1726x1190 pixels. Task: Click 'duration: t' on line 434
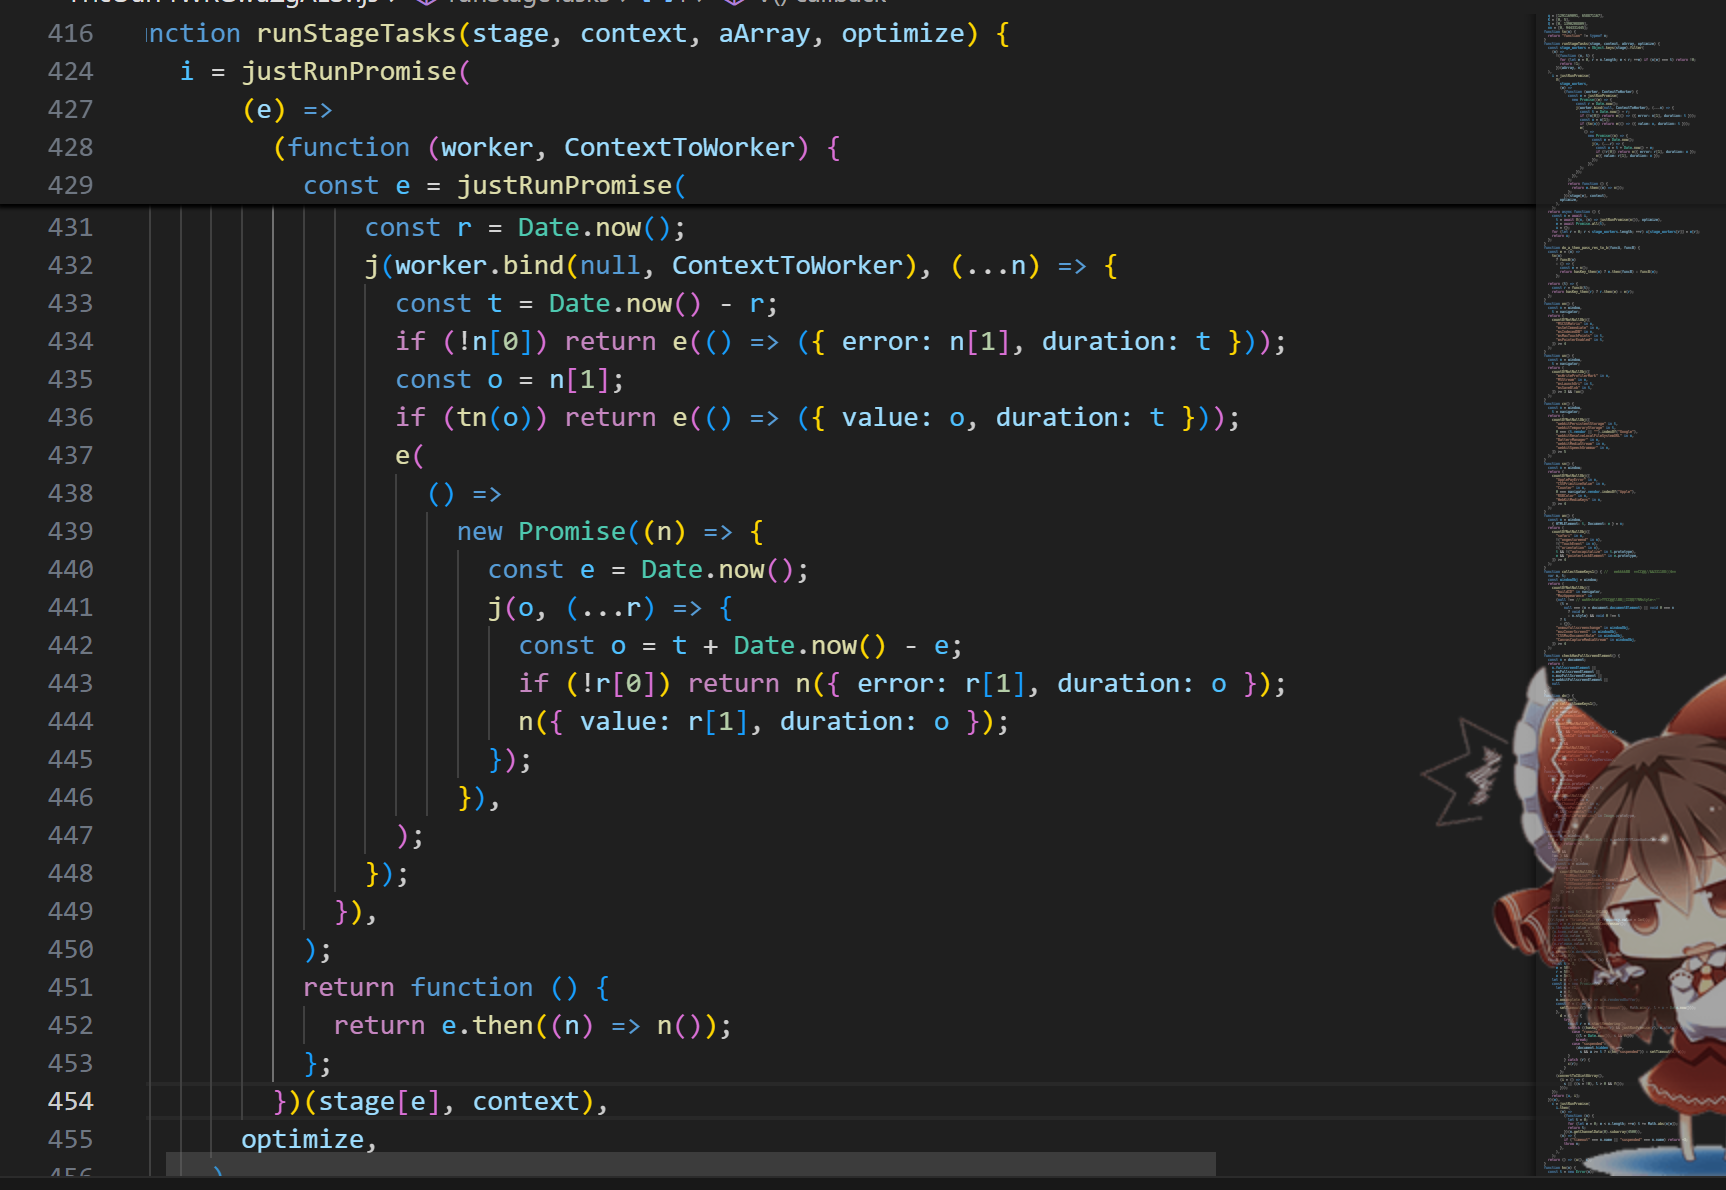click(x=1126, y=342)
